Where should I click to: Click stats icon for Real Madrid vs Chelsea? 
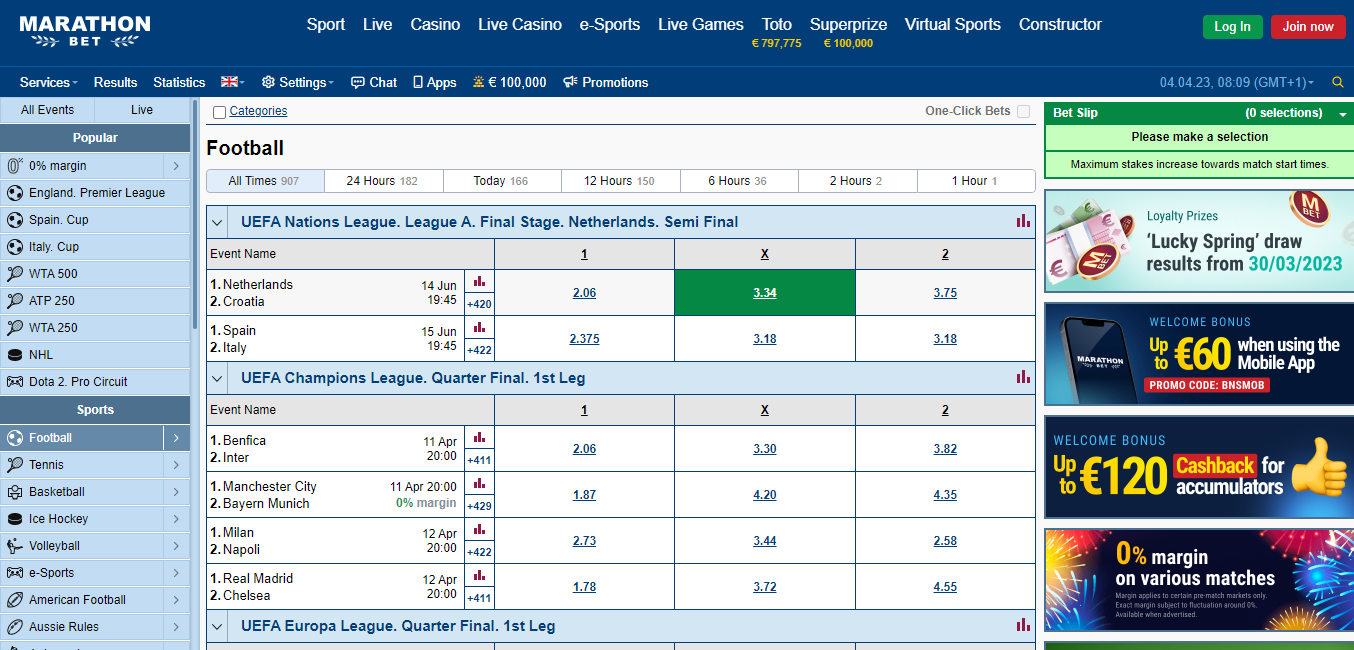click(x=479, y=575)
